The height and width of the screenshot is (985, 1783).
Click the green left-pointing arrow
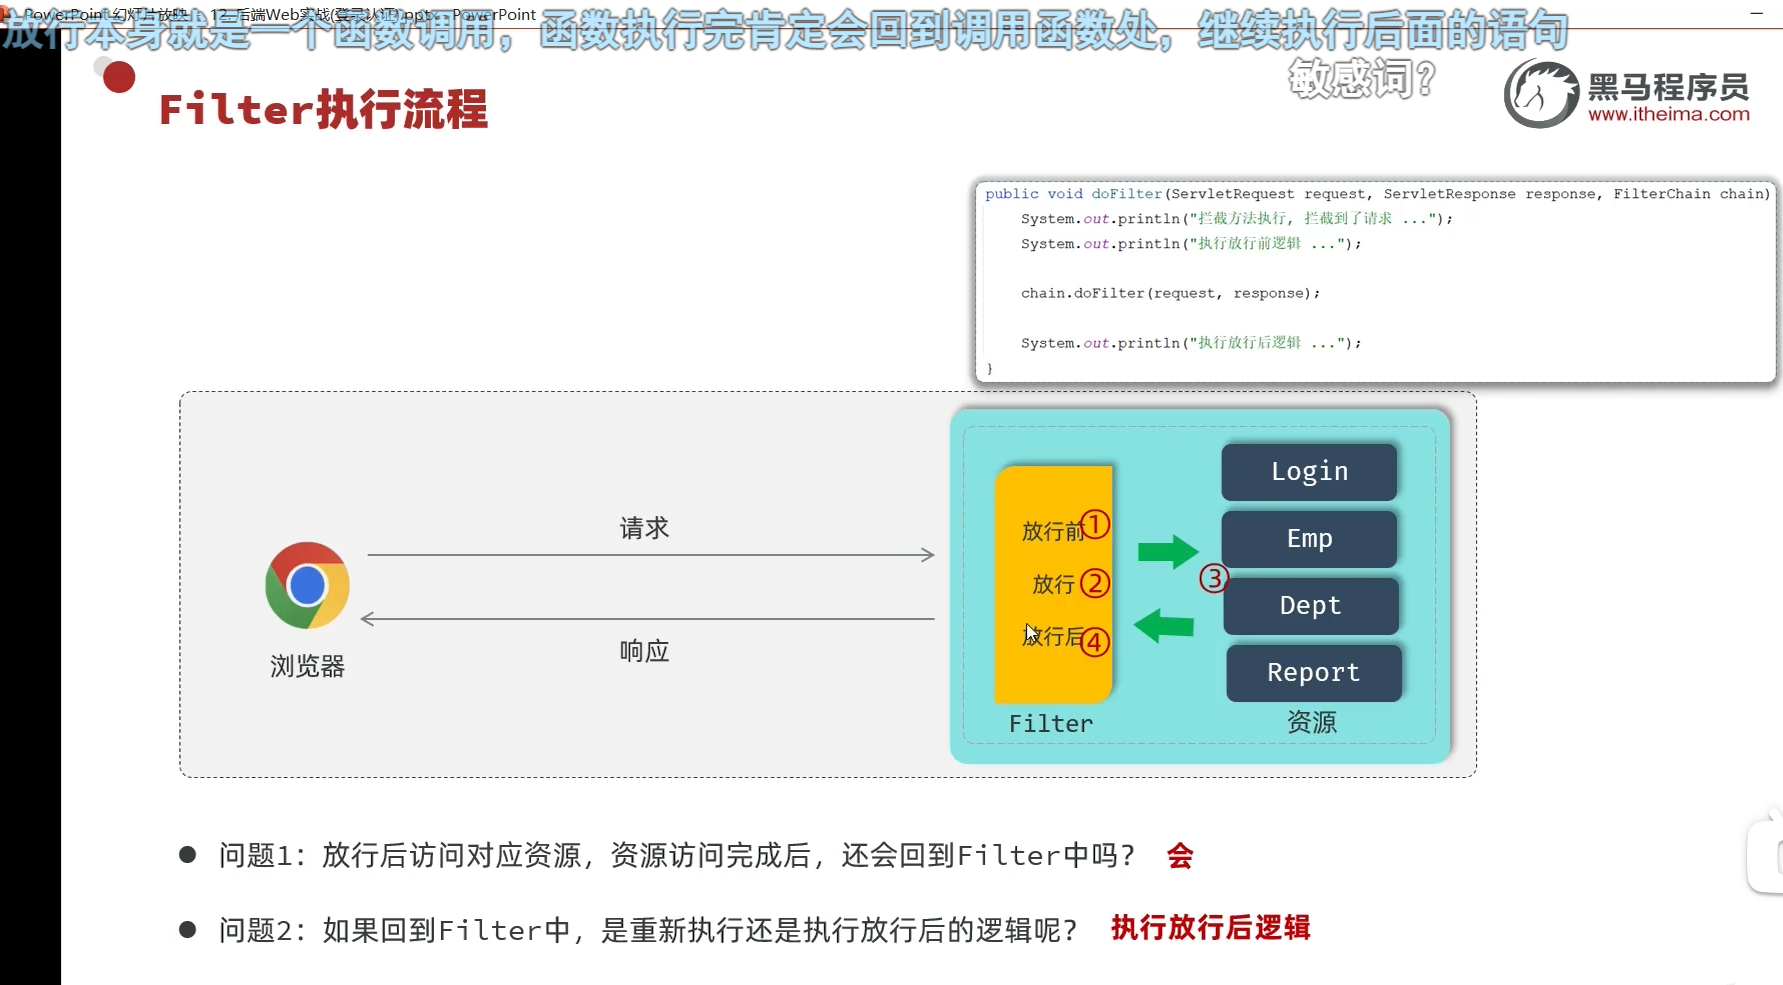click(x=1164, y=626)
